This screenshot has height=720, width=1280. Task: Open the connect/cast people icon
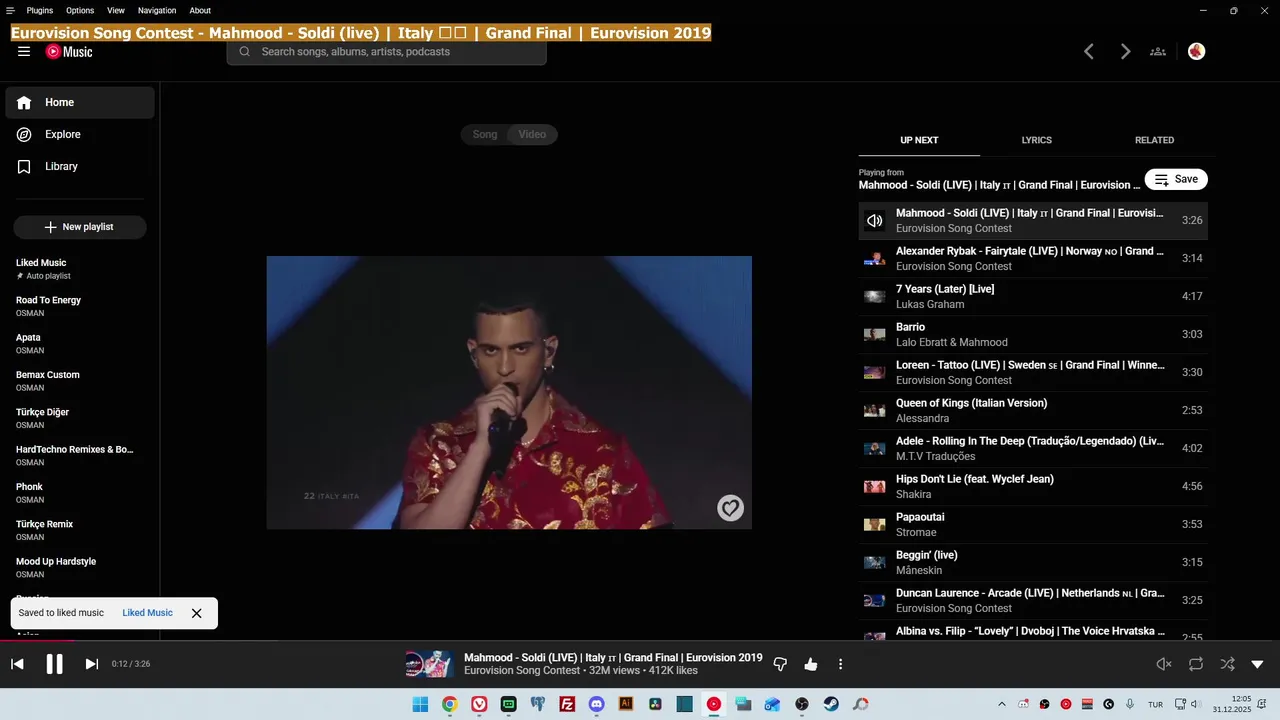1158,52
